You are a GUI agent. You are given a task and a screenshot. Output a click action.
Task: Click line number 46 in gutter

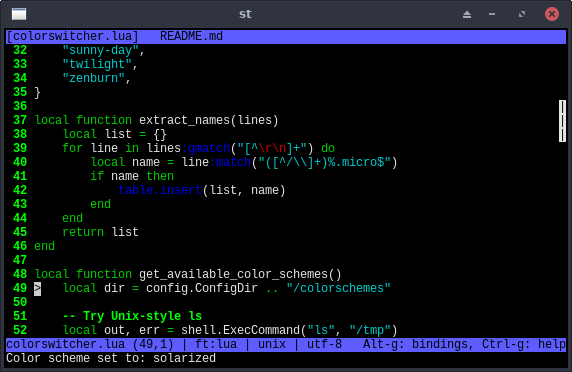pos(20,246)
